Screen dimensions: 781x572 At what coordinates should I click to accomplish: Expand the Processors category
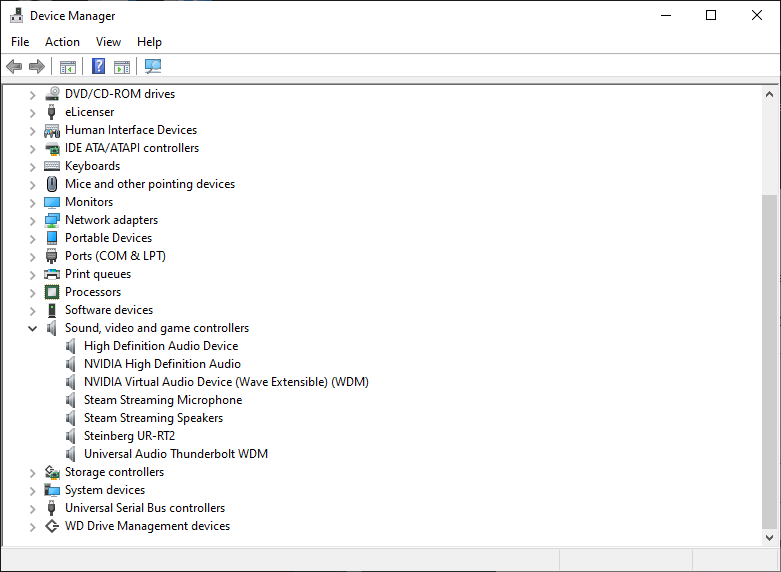pos(32,292)
